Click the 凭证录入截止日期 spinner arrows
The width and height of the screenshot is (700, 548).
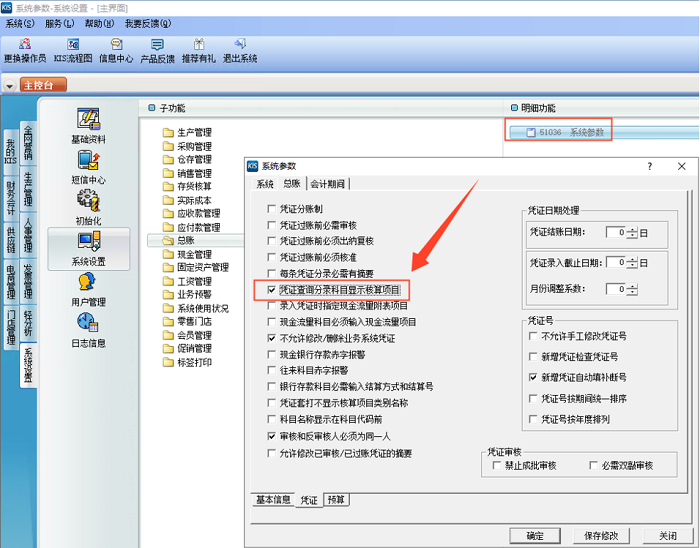[x=632, y=262]
